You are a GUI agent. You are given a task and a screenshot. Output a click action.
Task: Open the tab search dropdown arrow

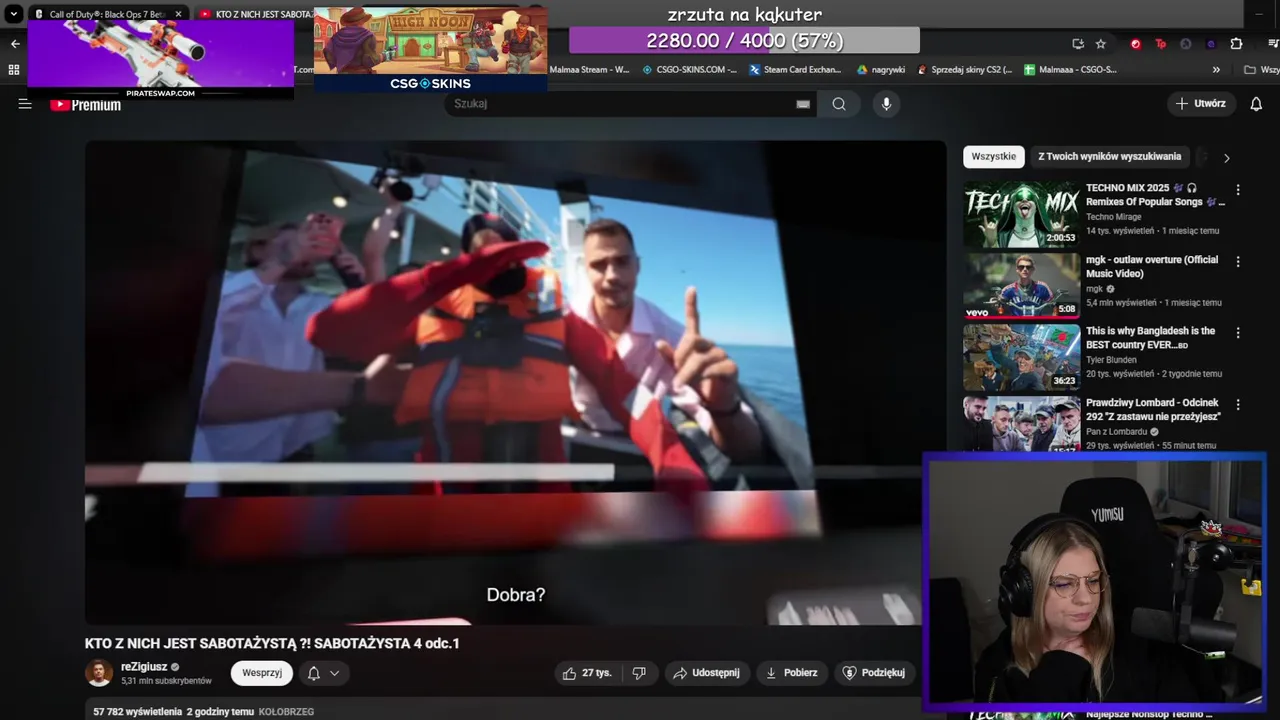(14, 14)
